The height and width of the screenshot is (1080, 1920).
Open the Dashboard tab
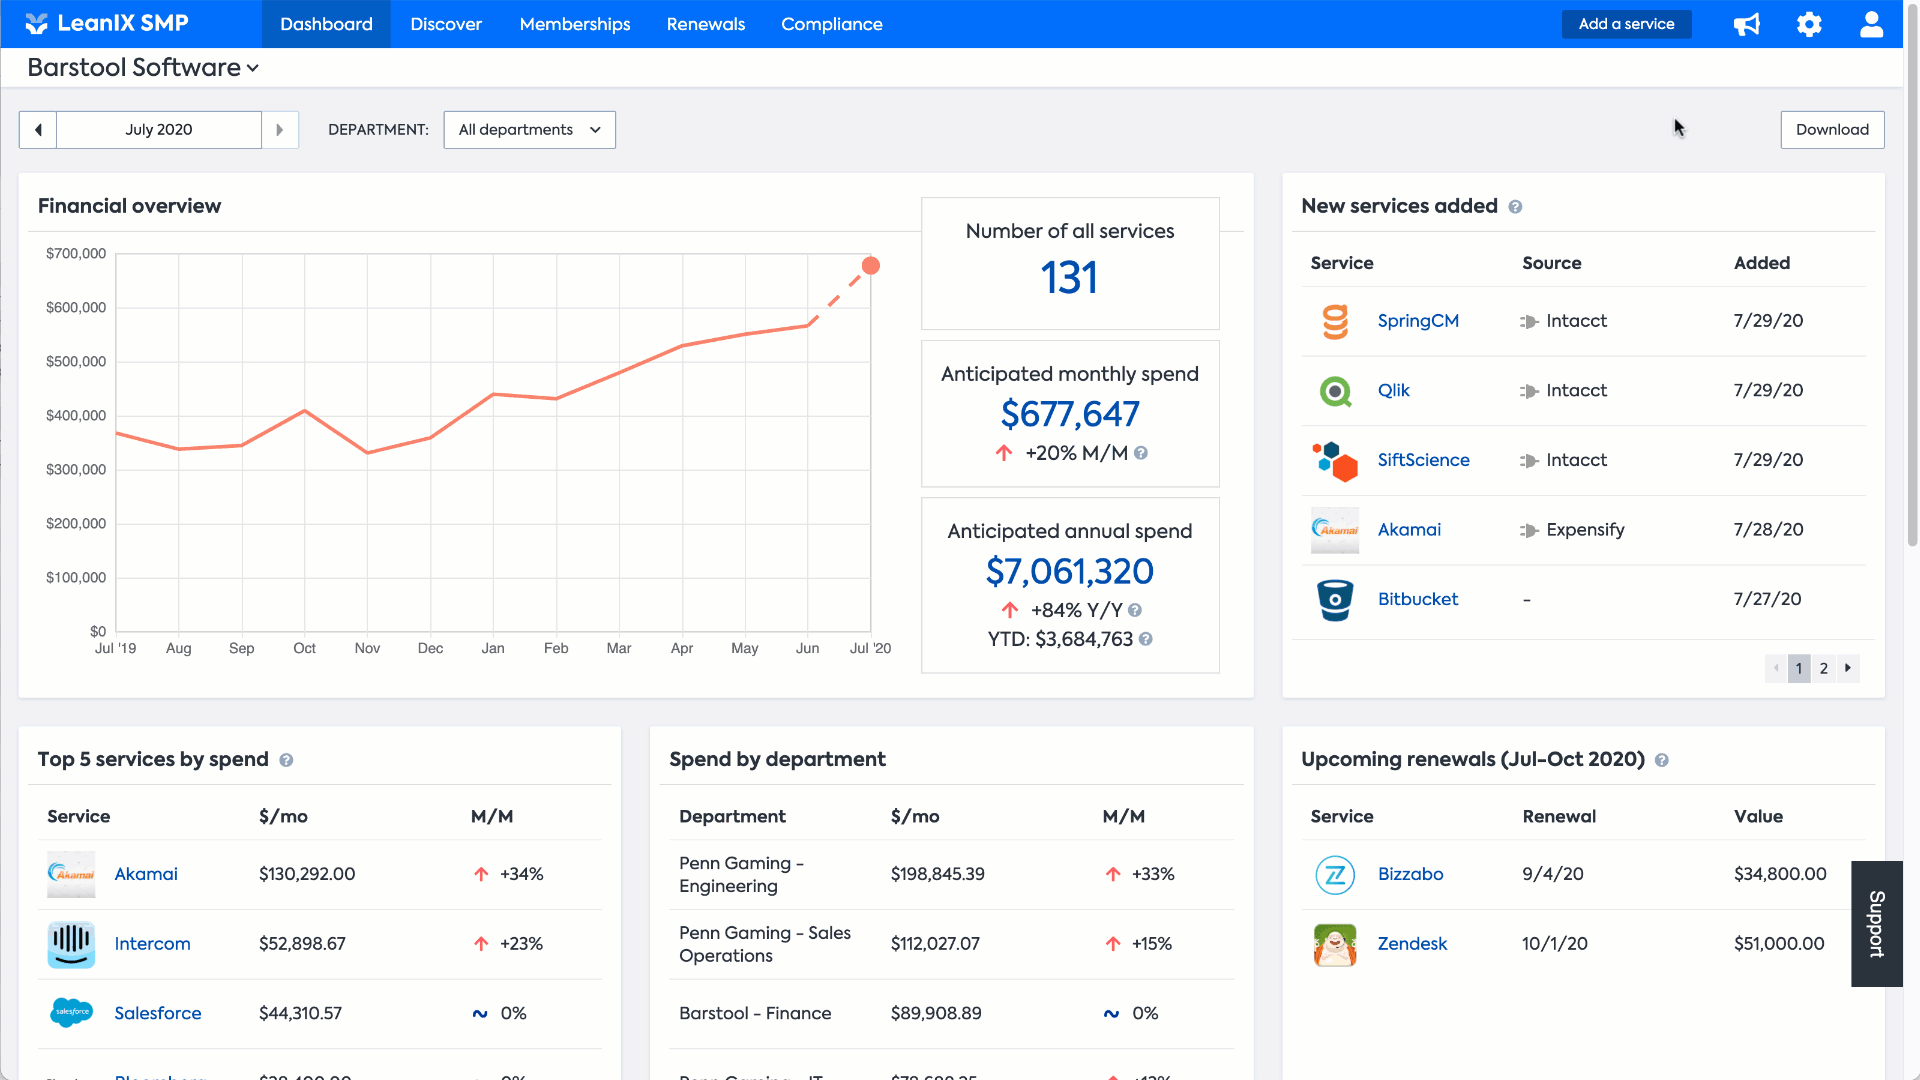[x=326, y=24]
